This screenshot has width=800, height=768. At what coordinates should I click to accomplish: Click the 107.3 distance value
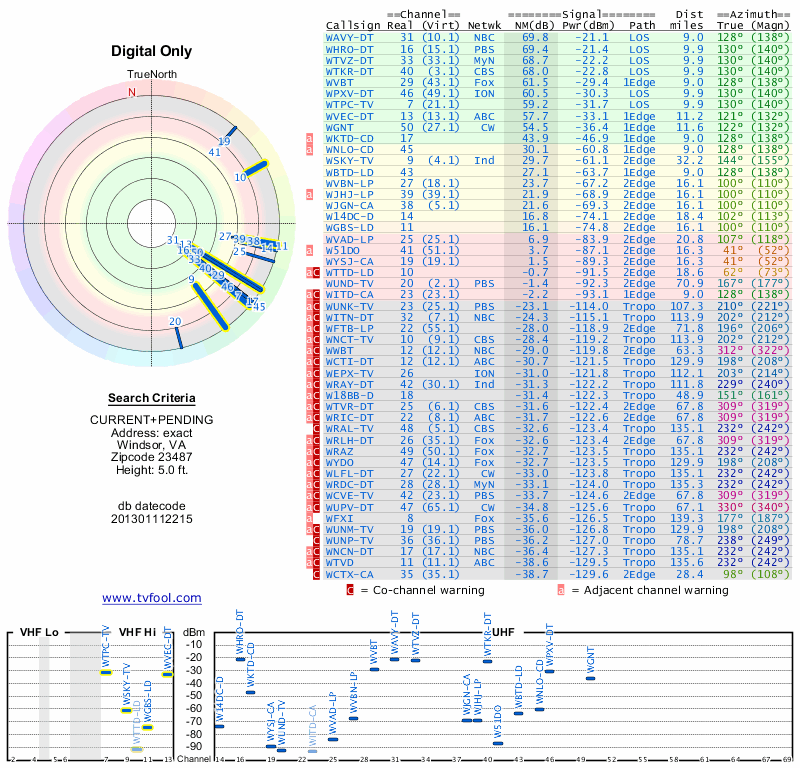click(686, 306)
